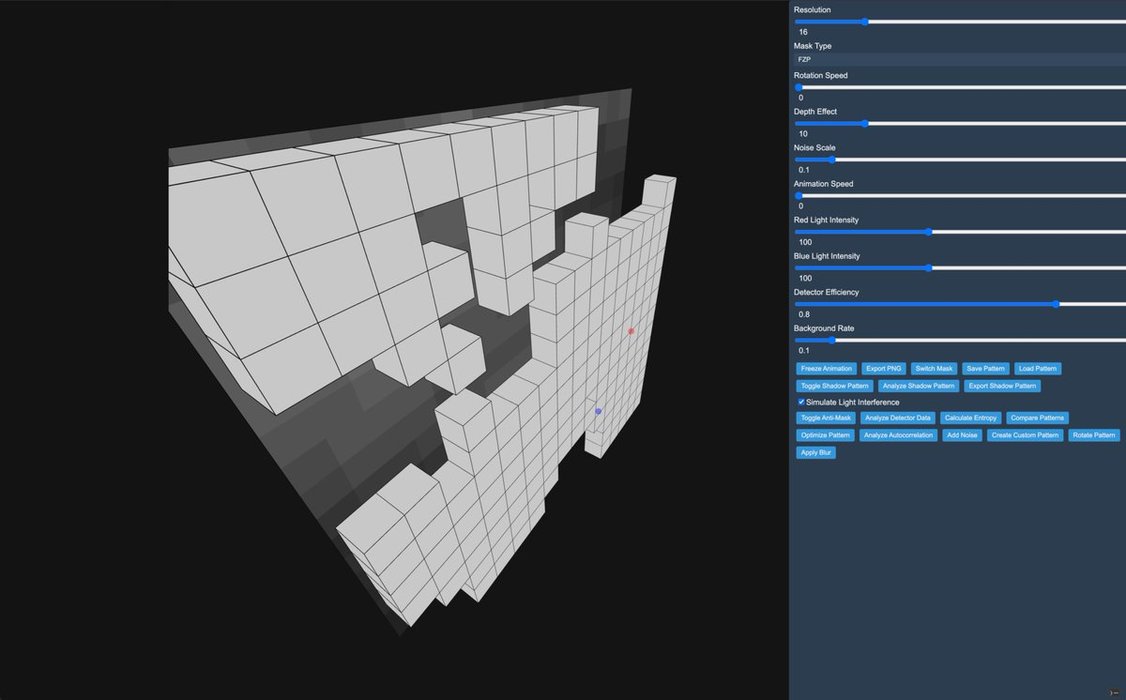This screenshot has height=700, width=1126.
Task: Click the red light marker in 3D view
Action: click(x=631, y=331)
